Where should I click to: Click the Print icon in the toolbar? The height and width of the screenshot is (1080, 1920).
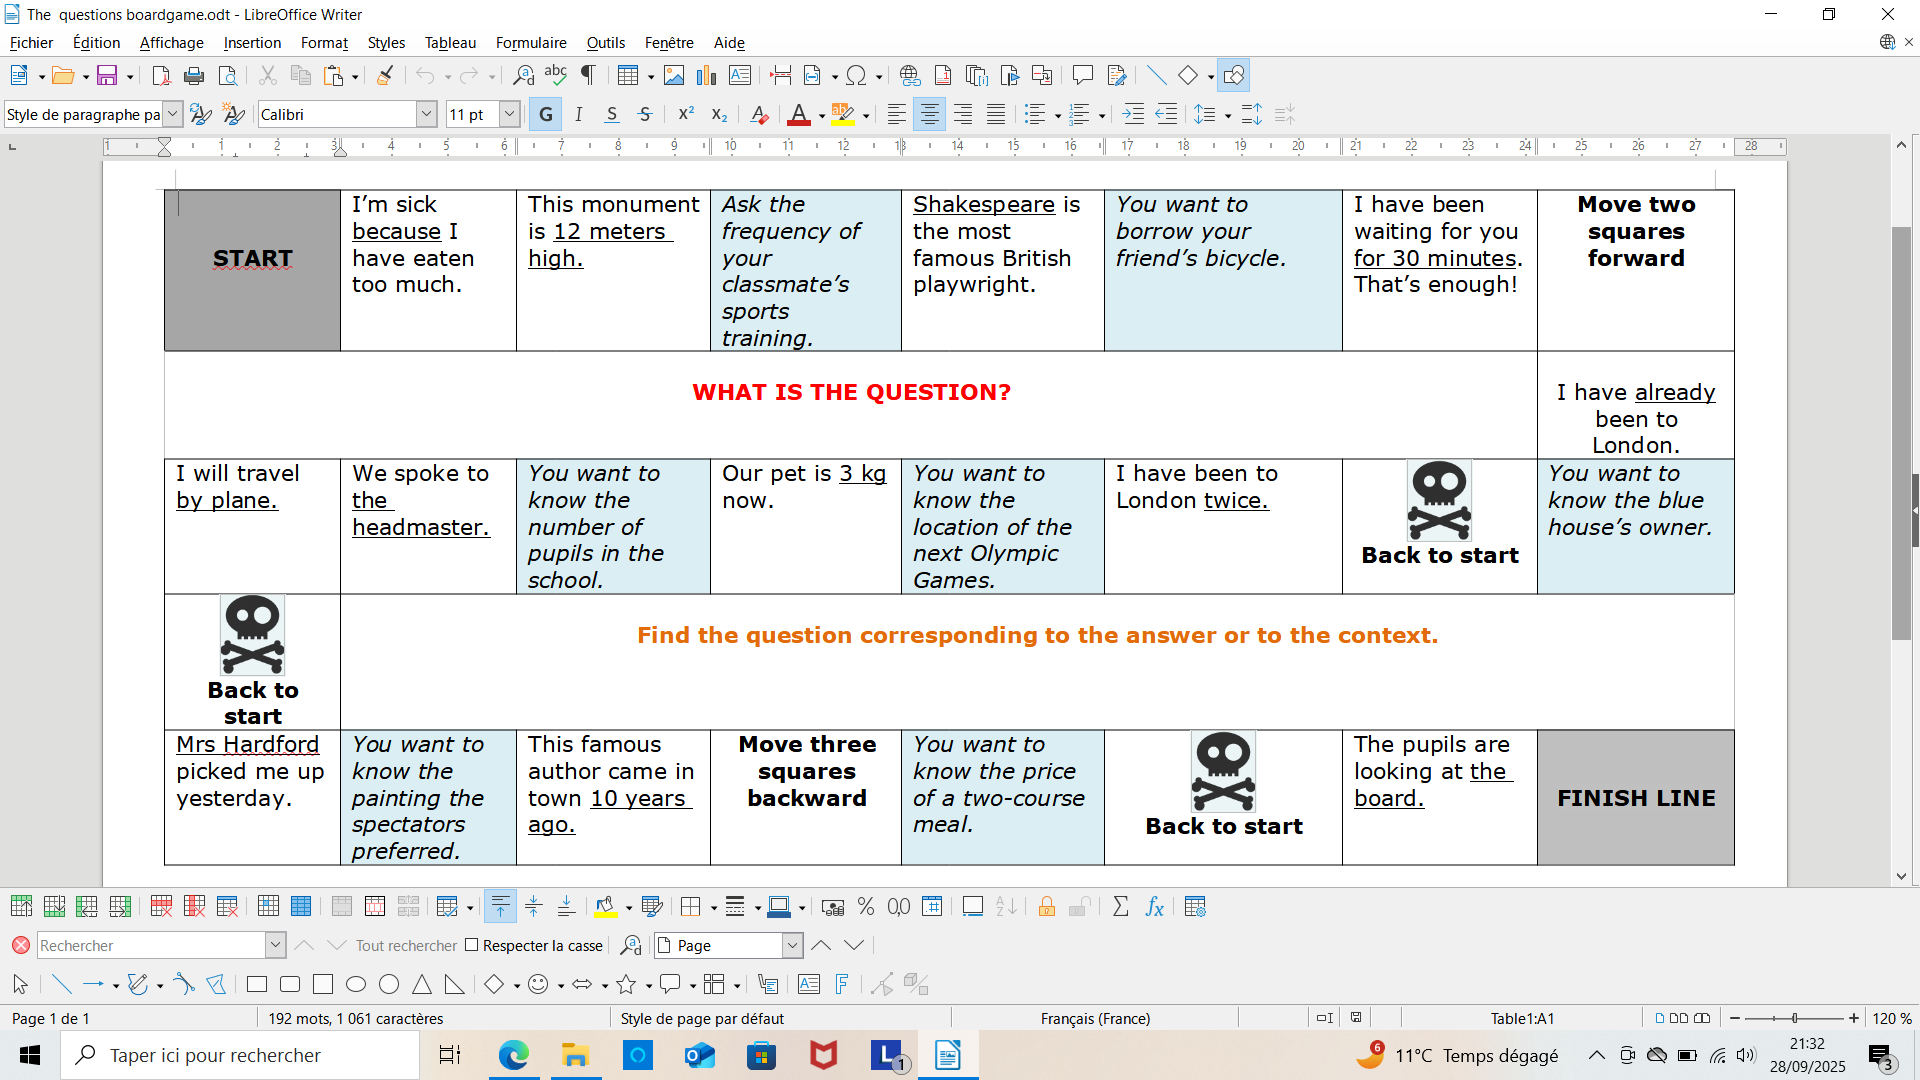[x=194, y=75]
